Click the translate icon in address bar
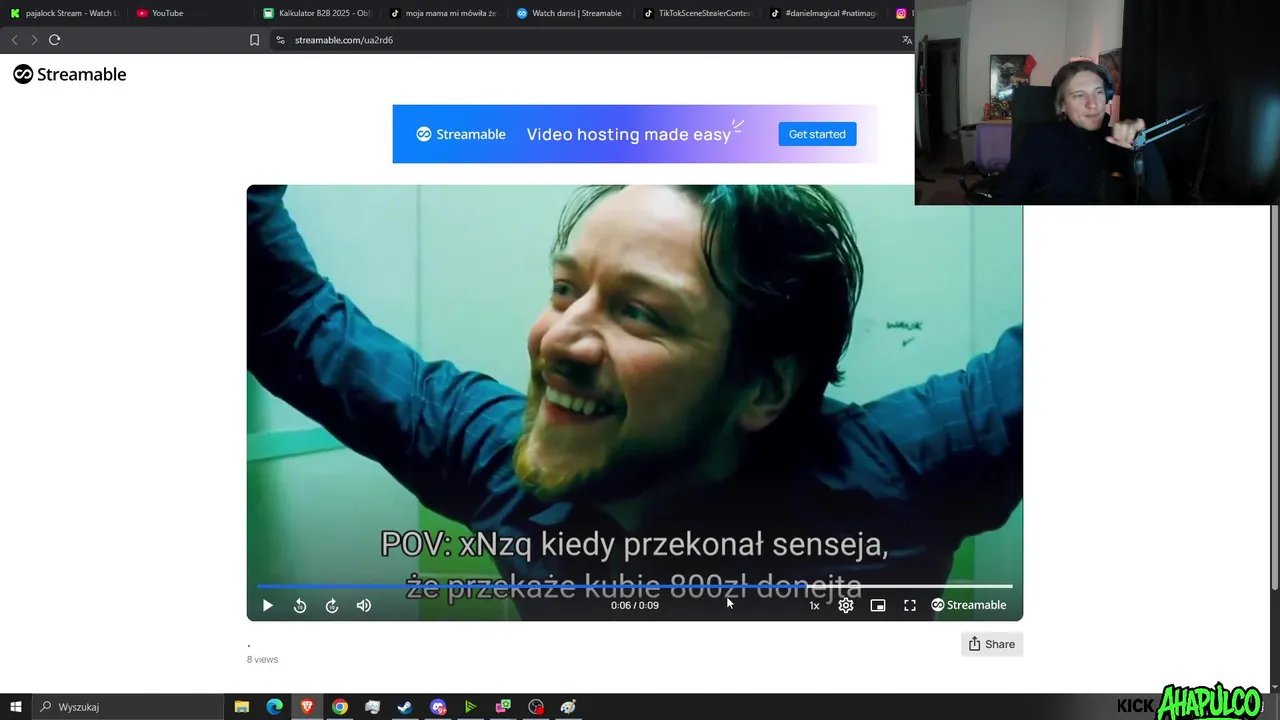Viewport: 1280px width, 720px height. coord(906,40)
